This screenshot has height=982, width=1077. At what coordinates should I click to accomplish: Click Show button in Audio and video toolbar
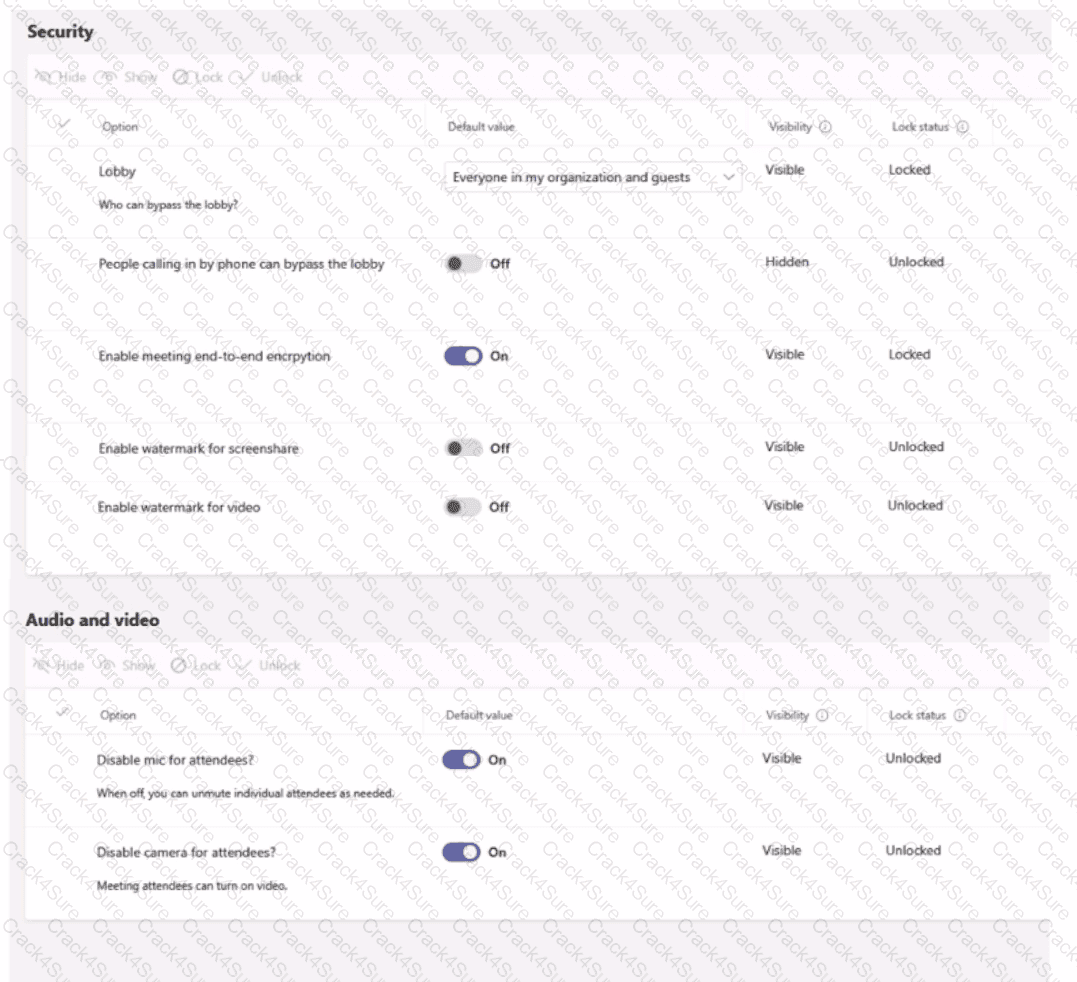[x=127, y=665]
